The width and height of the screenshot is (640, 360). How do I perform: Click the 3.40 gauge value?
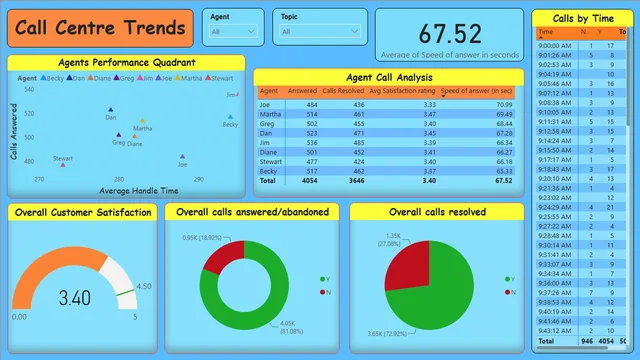point(75,298)
